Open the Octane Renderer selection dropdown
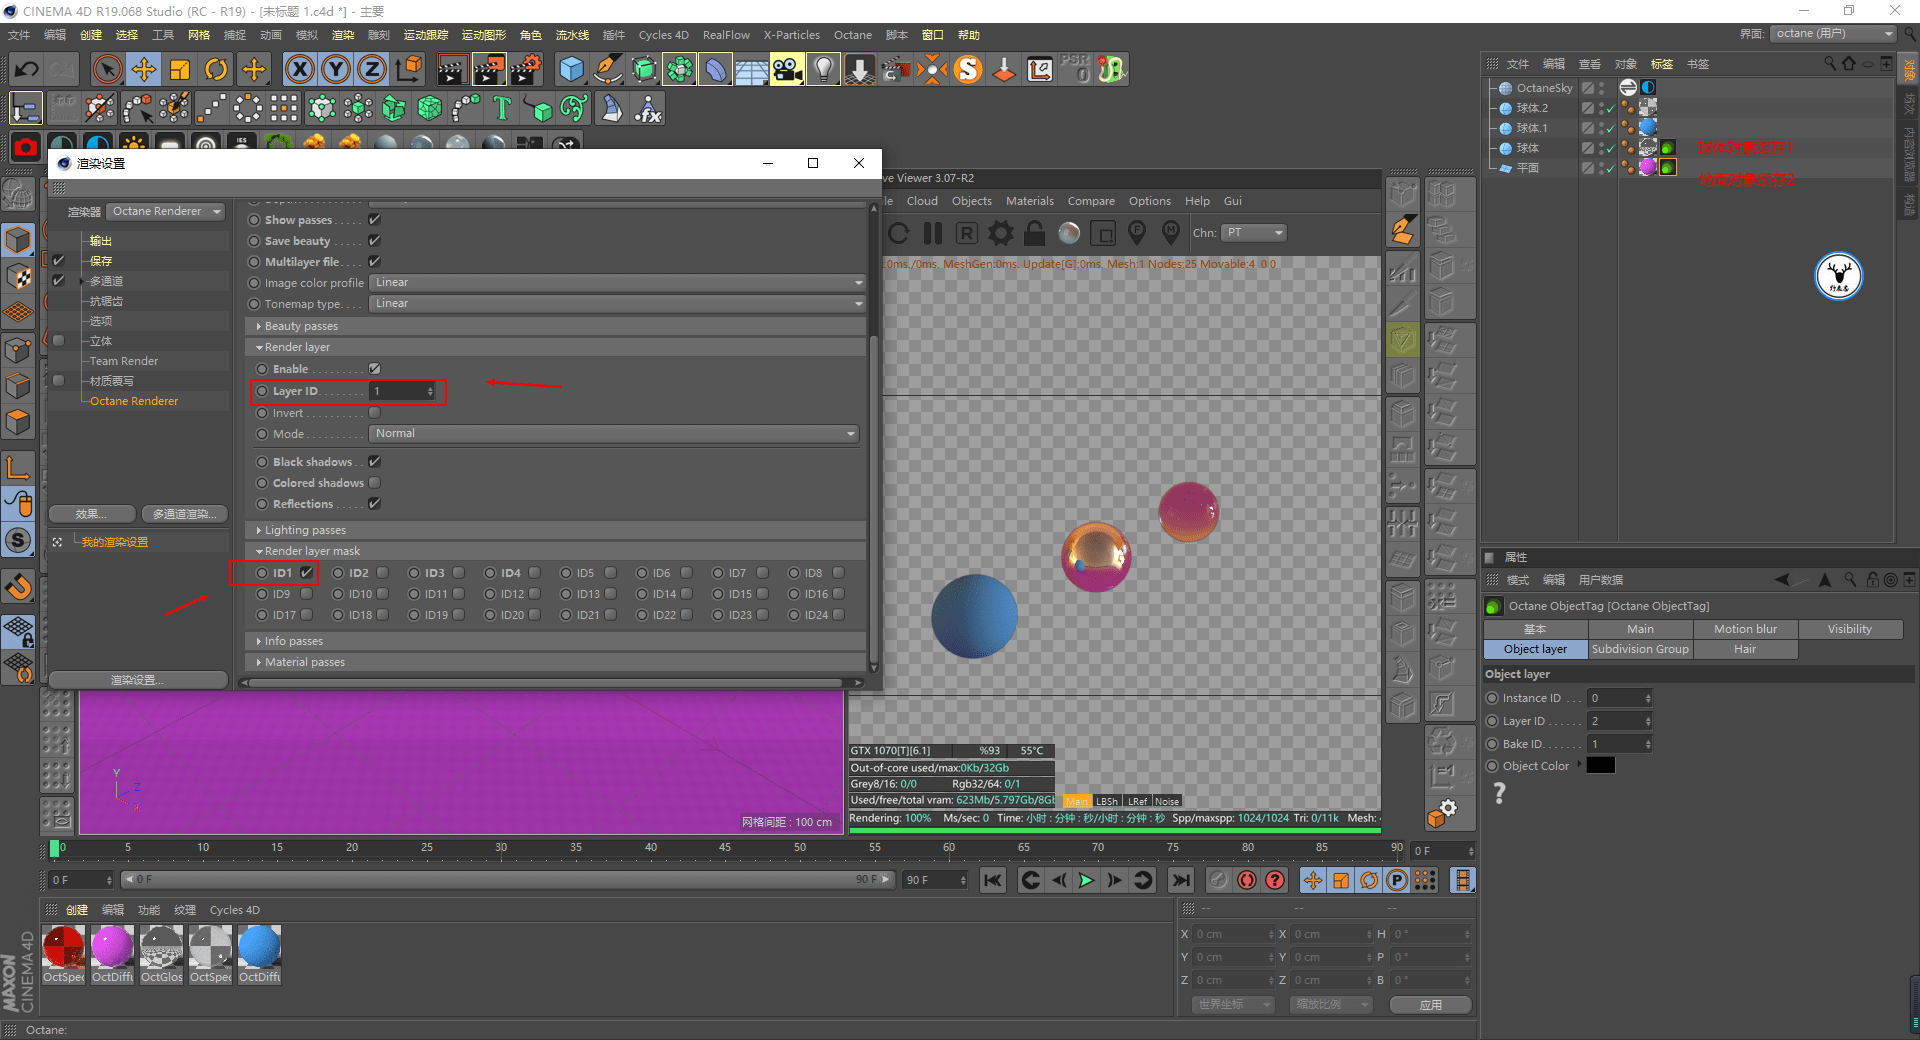The height and width of the screenshot is (1040, 1920). (166, 212)
